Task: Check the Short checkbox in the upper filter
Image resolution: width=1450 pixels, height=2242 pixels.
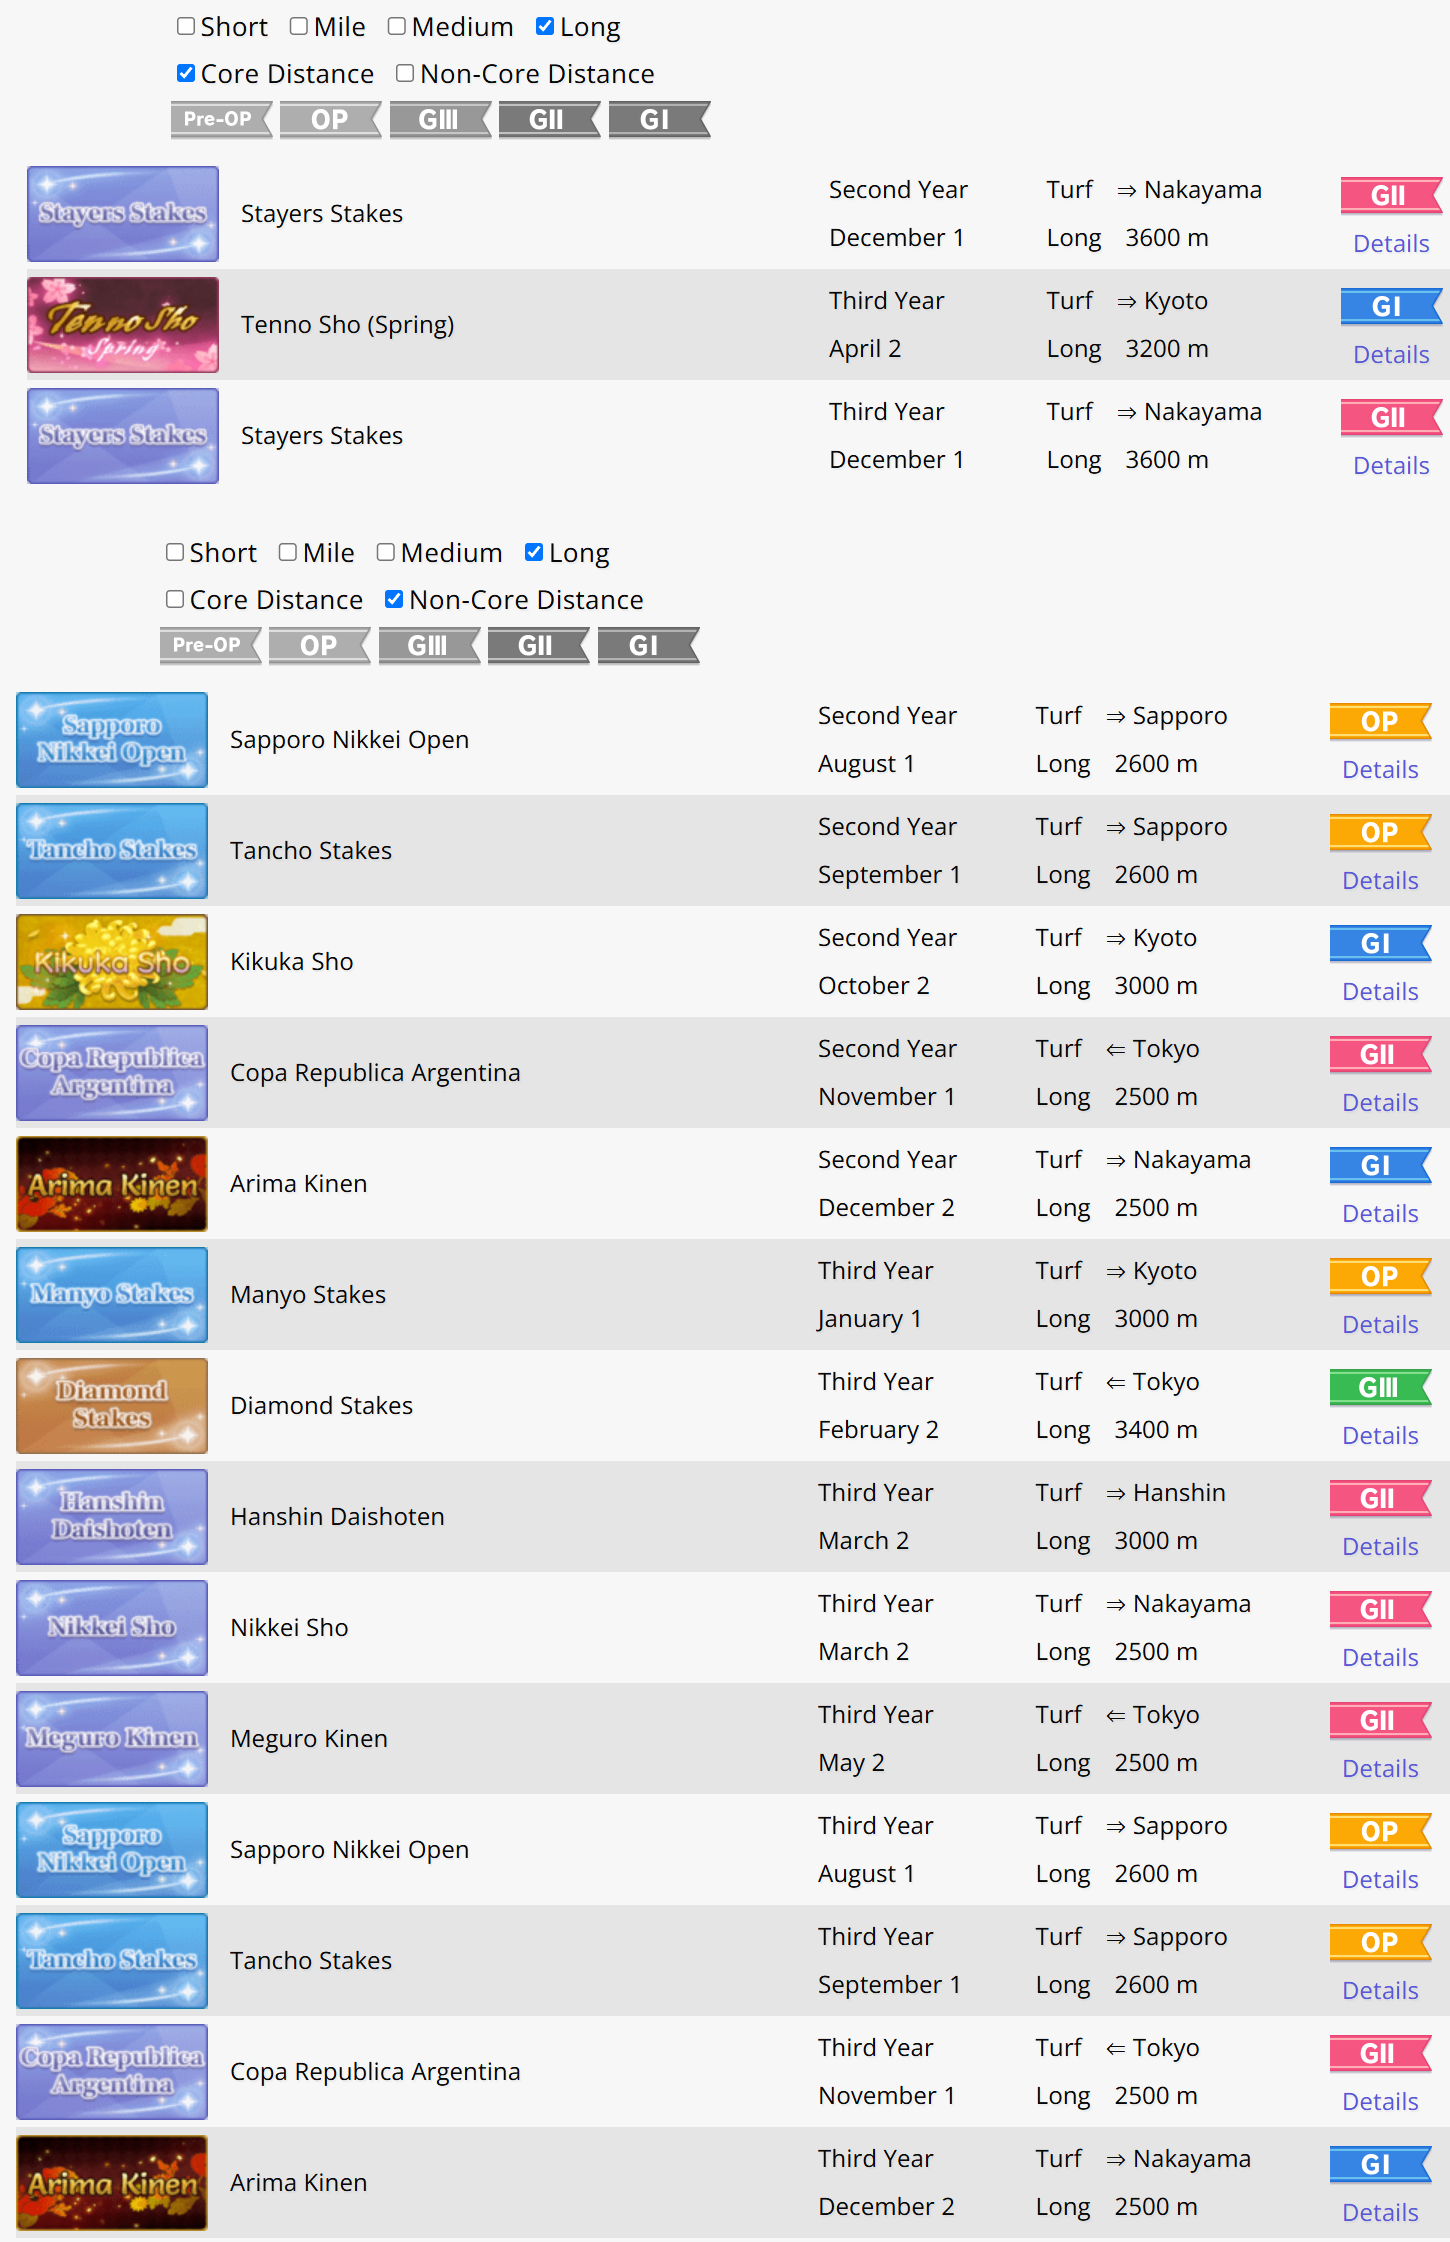Action: click(186, 26)
